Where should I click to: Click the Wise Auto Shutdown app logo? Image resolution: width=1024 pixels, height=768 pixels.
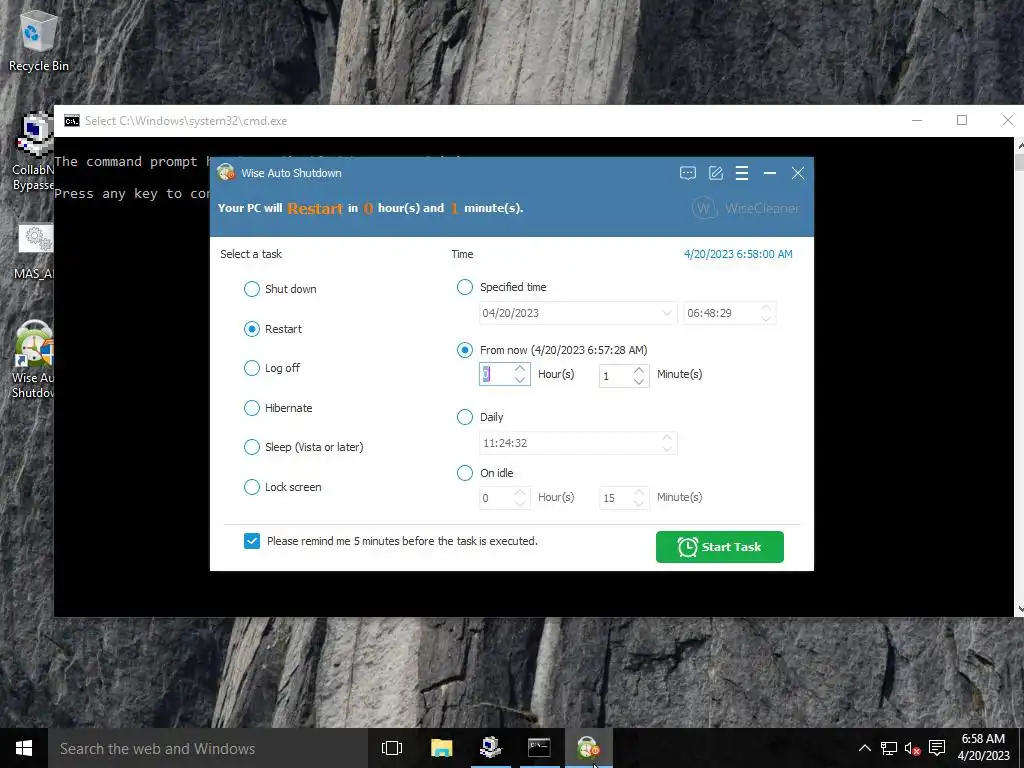click(226, 173)
